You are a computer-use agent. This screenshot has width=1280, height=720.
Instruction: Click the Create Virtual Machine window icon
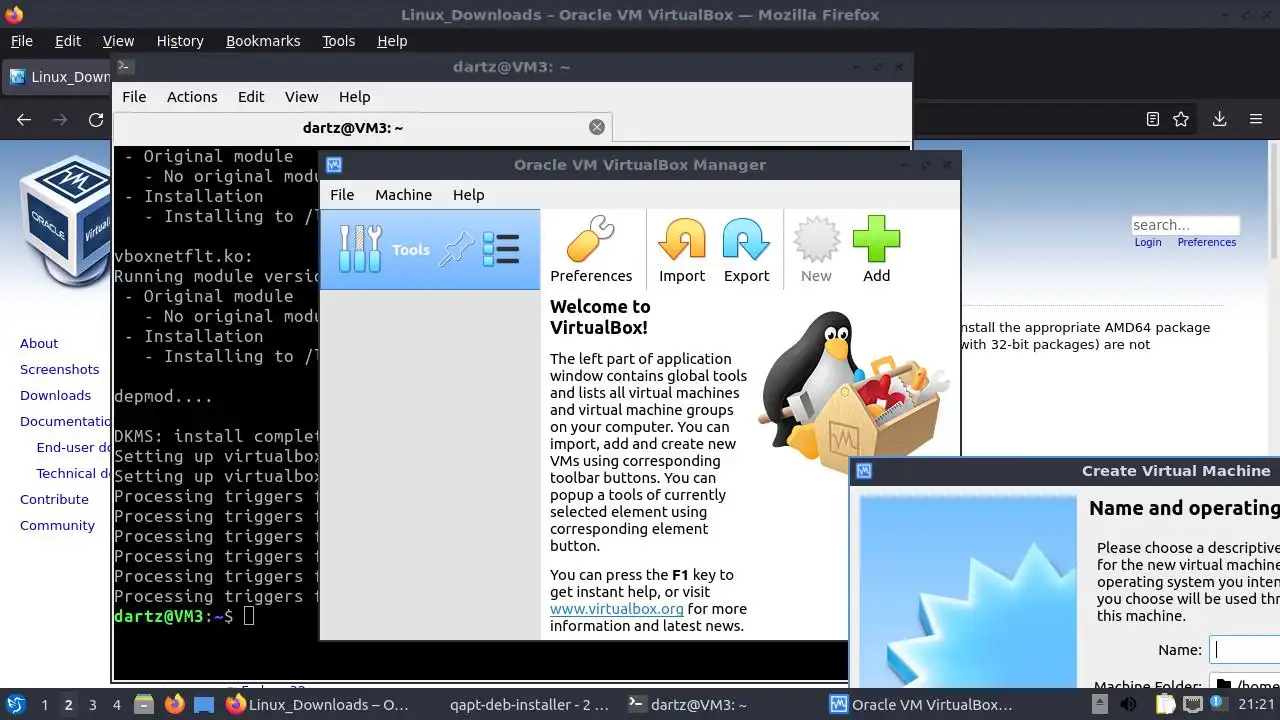point(864,471)
